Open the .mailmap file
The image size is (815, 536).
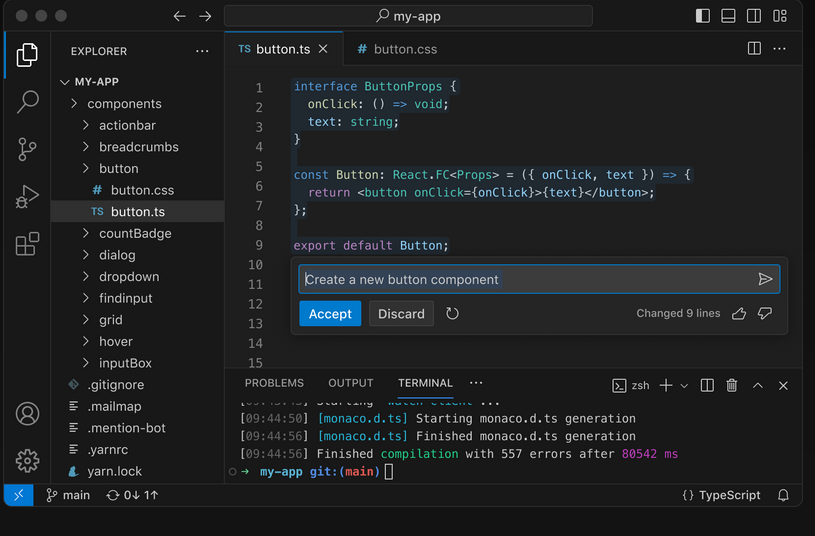tap(138, 406)
